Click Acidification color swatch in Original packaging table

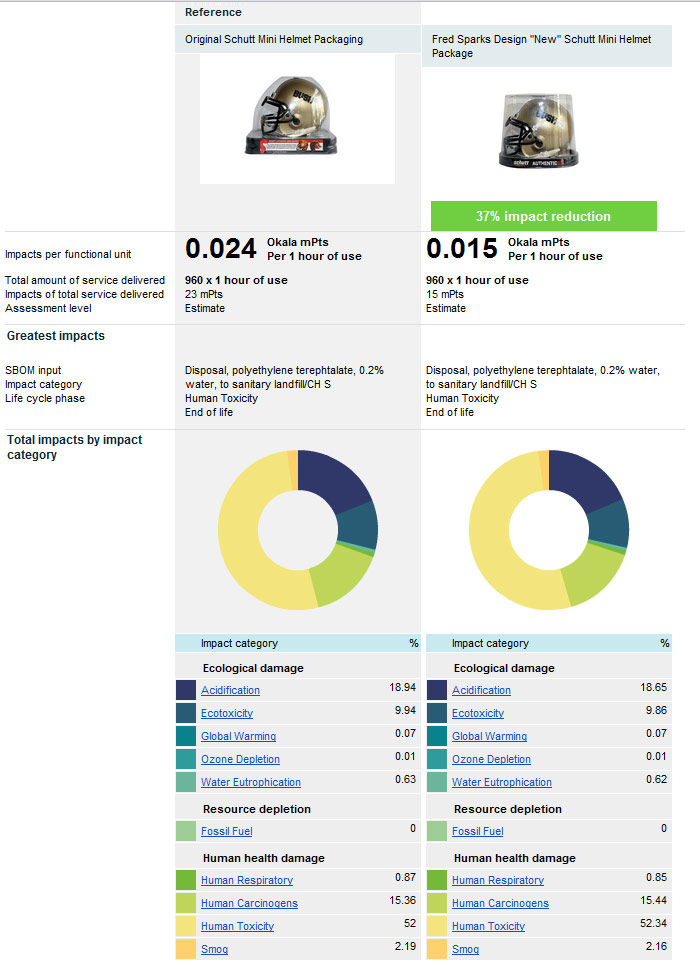186,690
